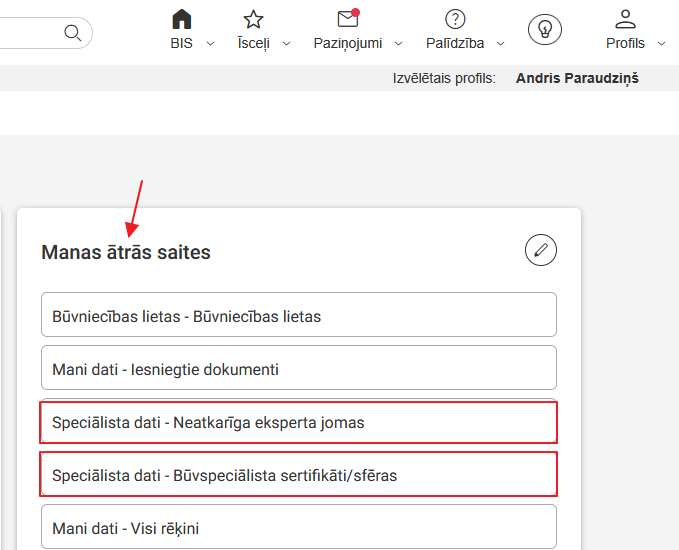The width and height of the screenshot is (679, 550).
Task: Open the Paziņojumi envelope icon
Action: coord(348,19)
